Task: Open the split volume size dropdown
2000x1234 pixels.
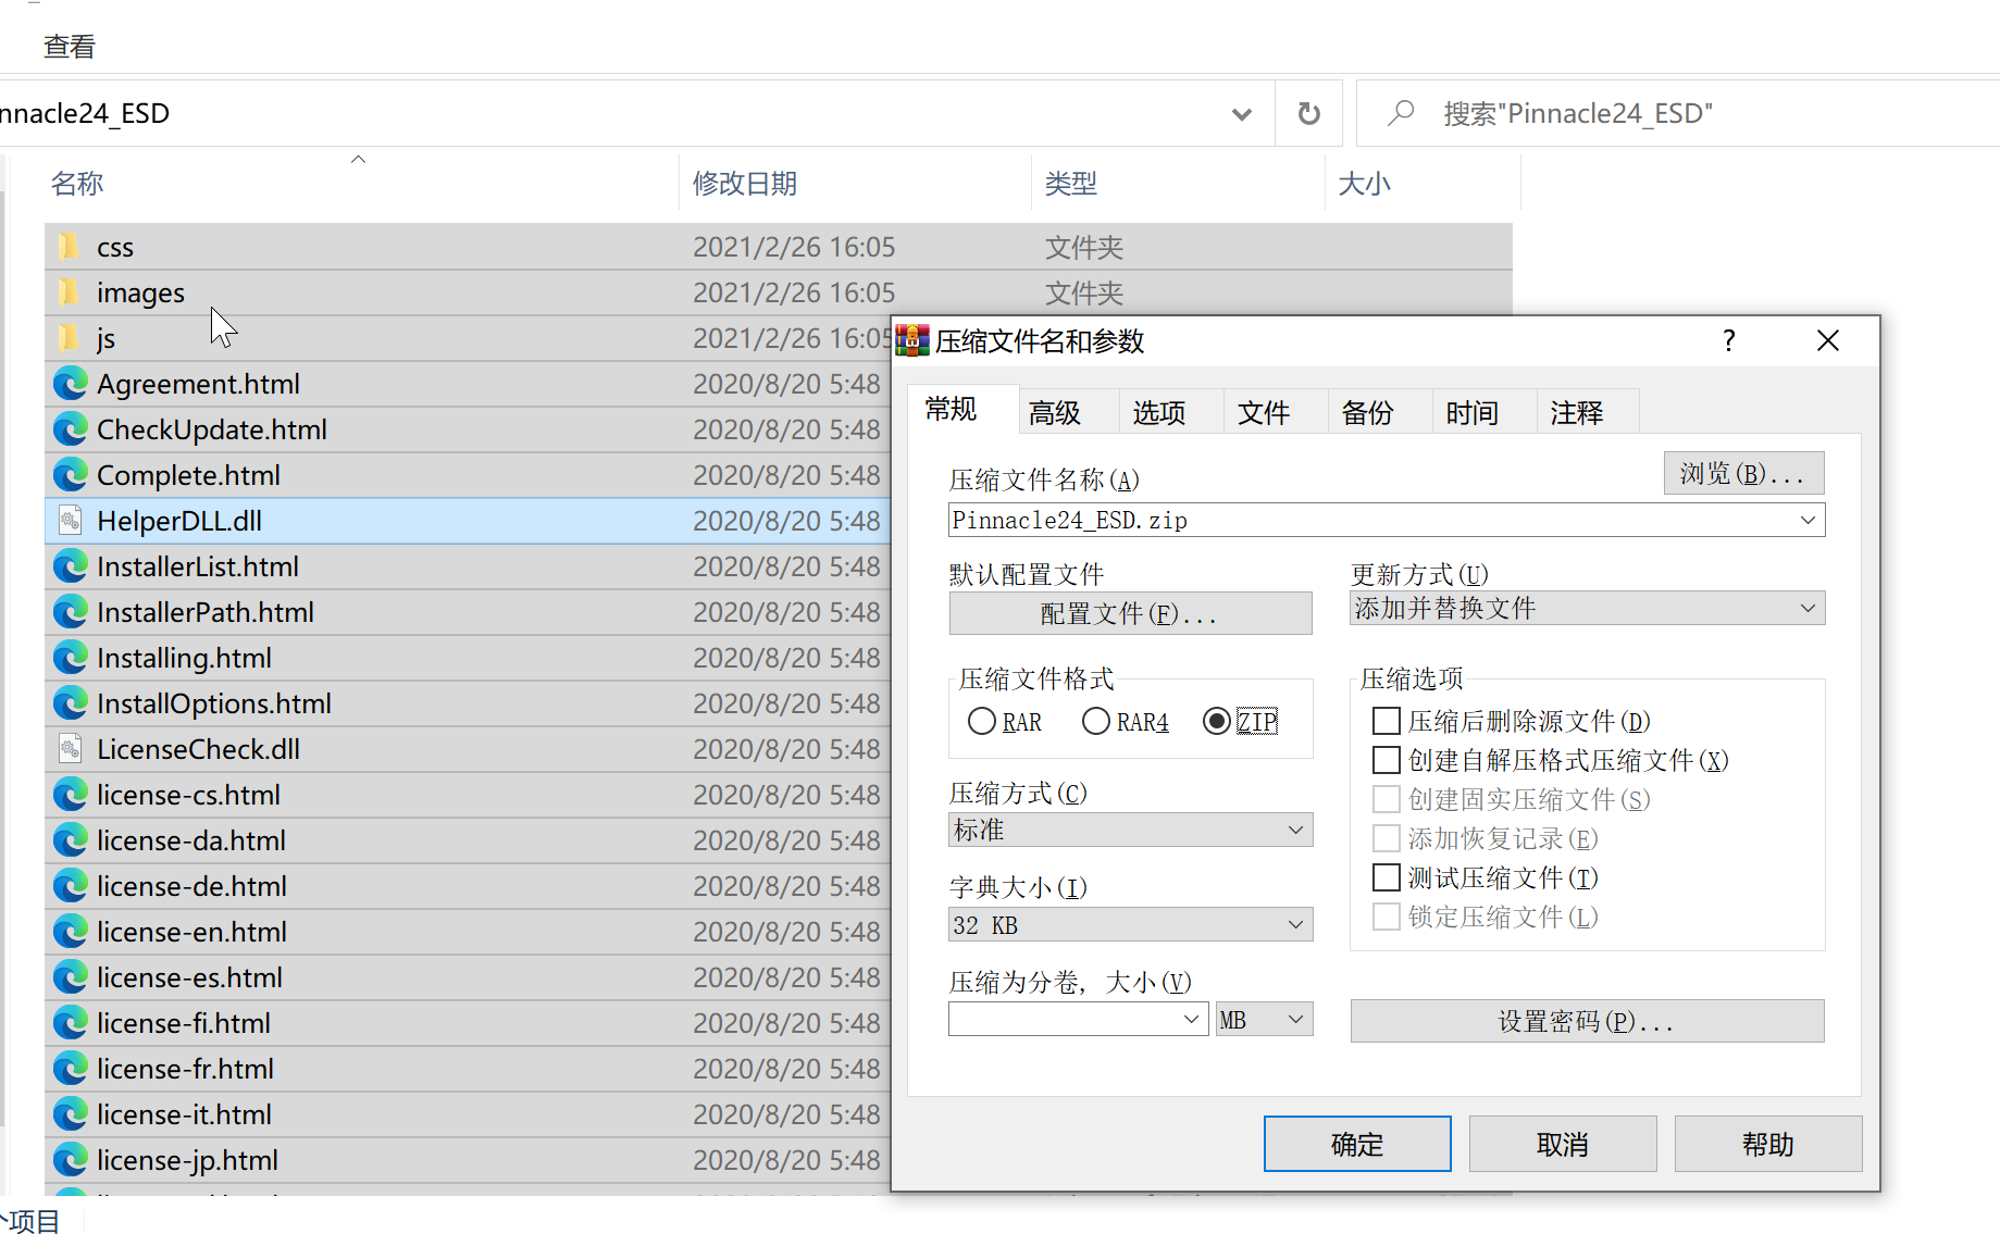Action: (1191, 1019)
